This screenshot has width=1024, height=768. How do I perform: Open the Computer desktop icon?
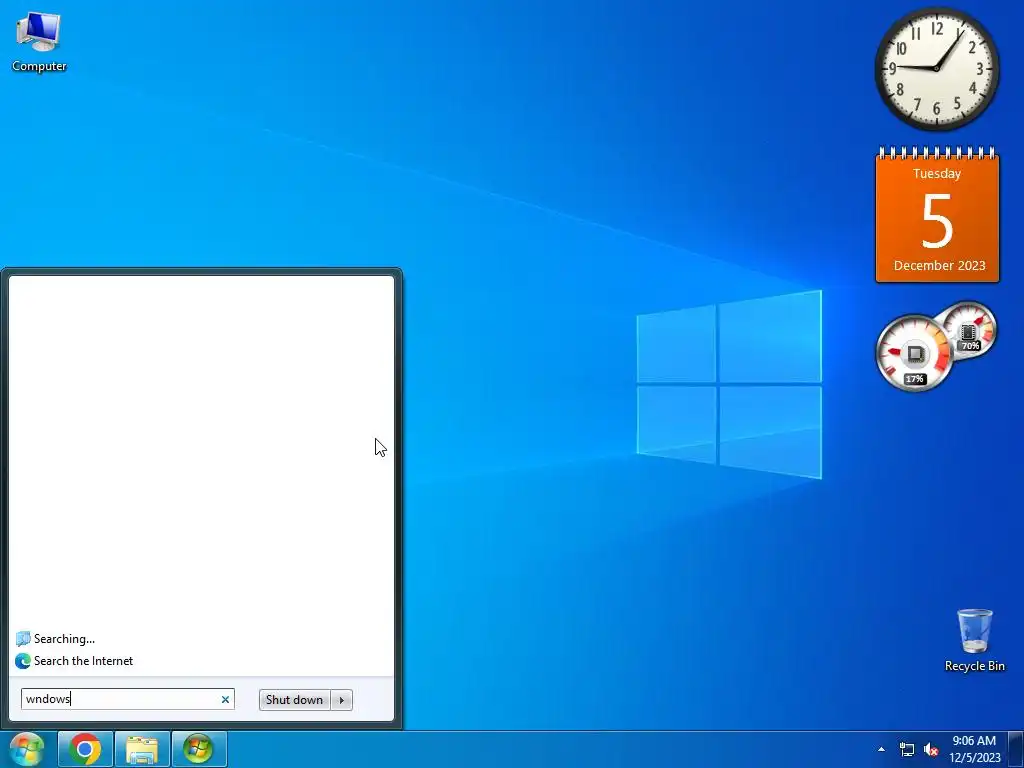[x=39, y=40]
